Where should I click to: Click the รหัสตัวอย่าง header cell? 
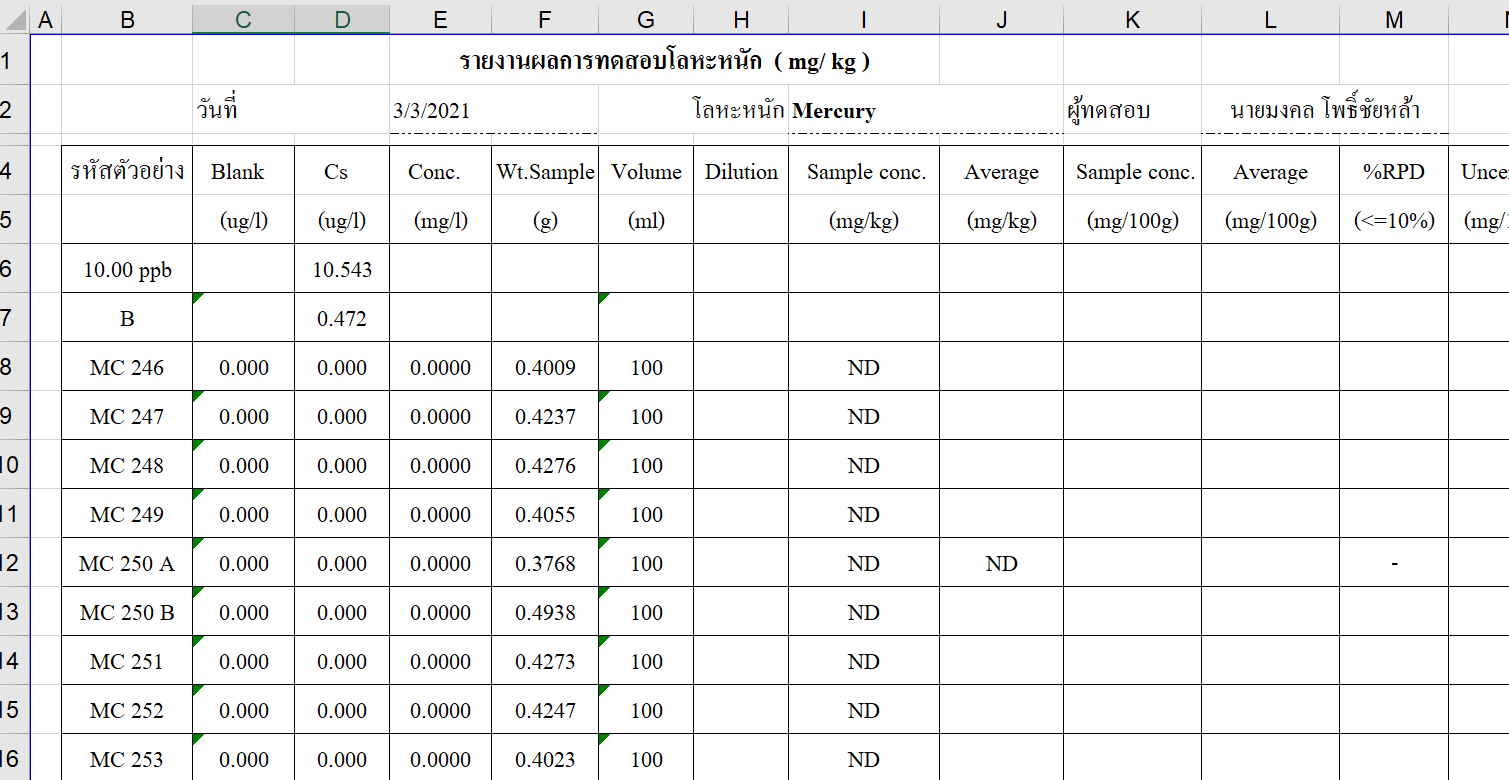tap(127, 171)
